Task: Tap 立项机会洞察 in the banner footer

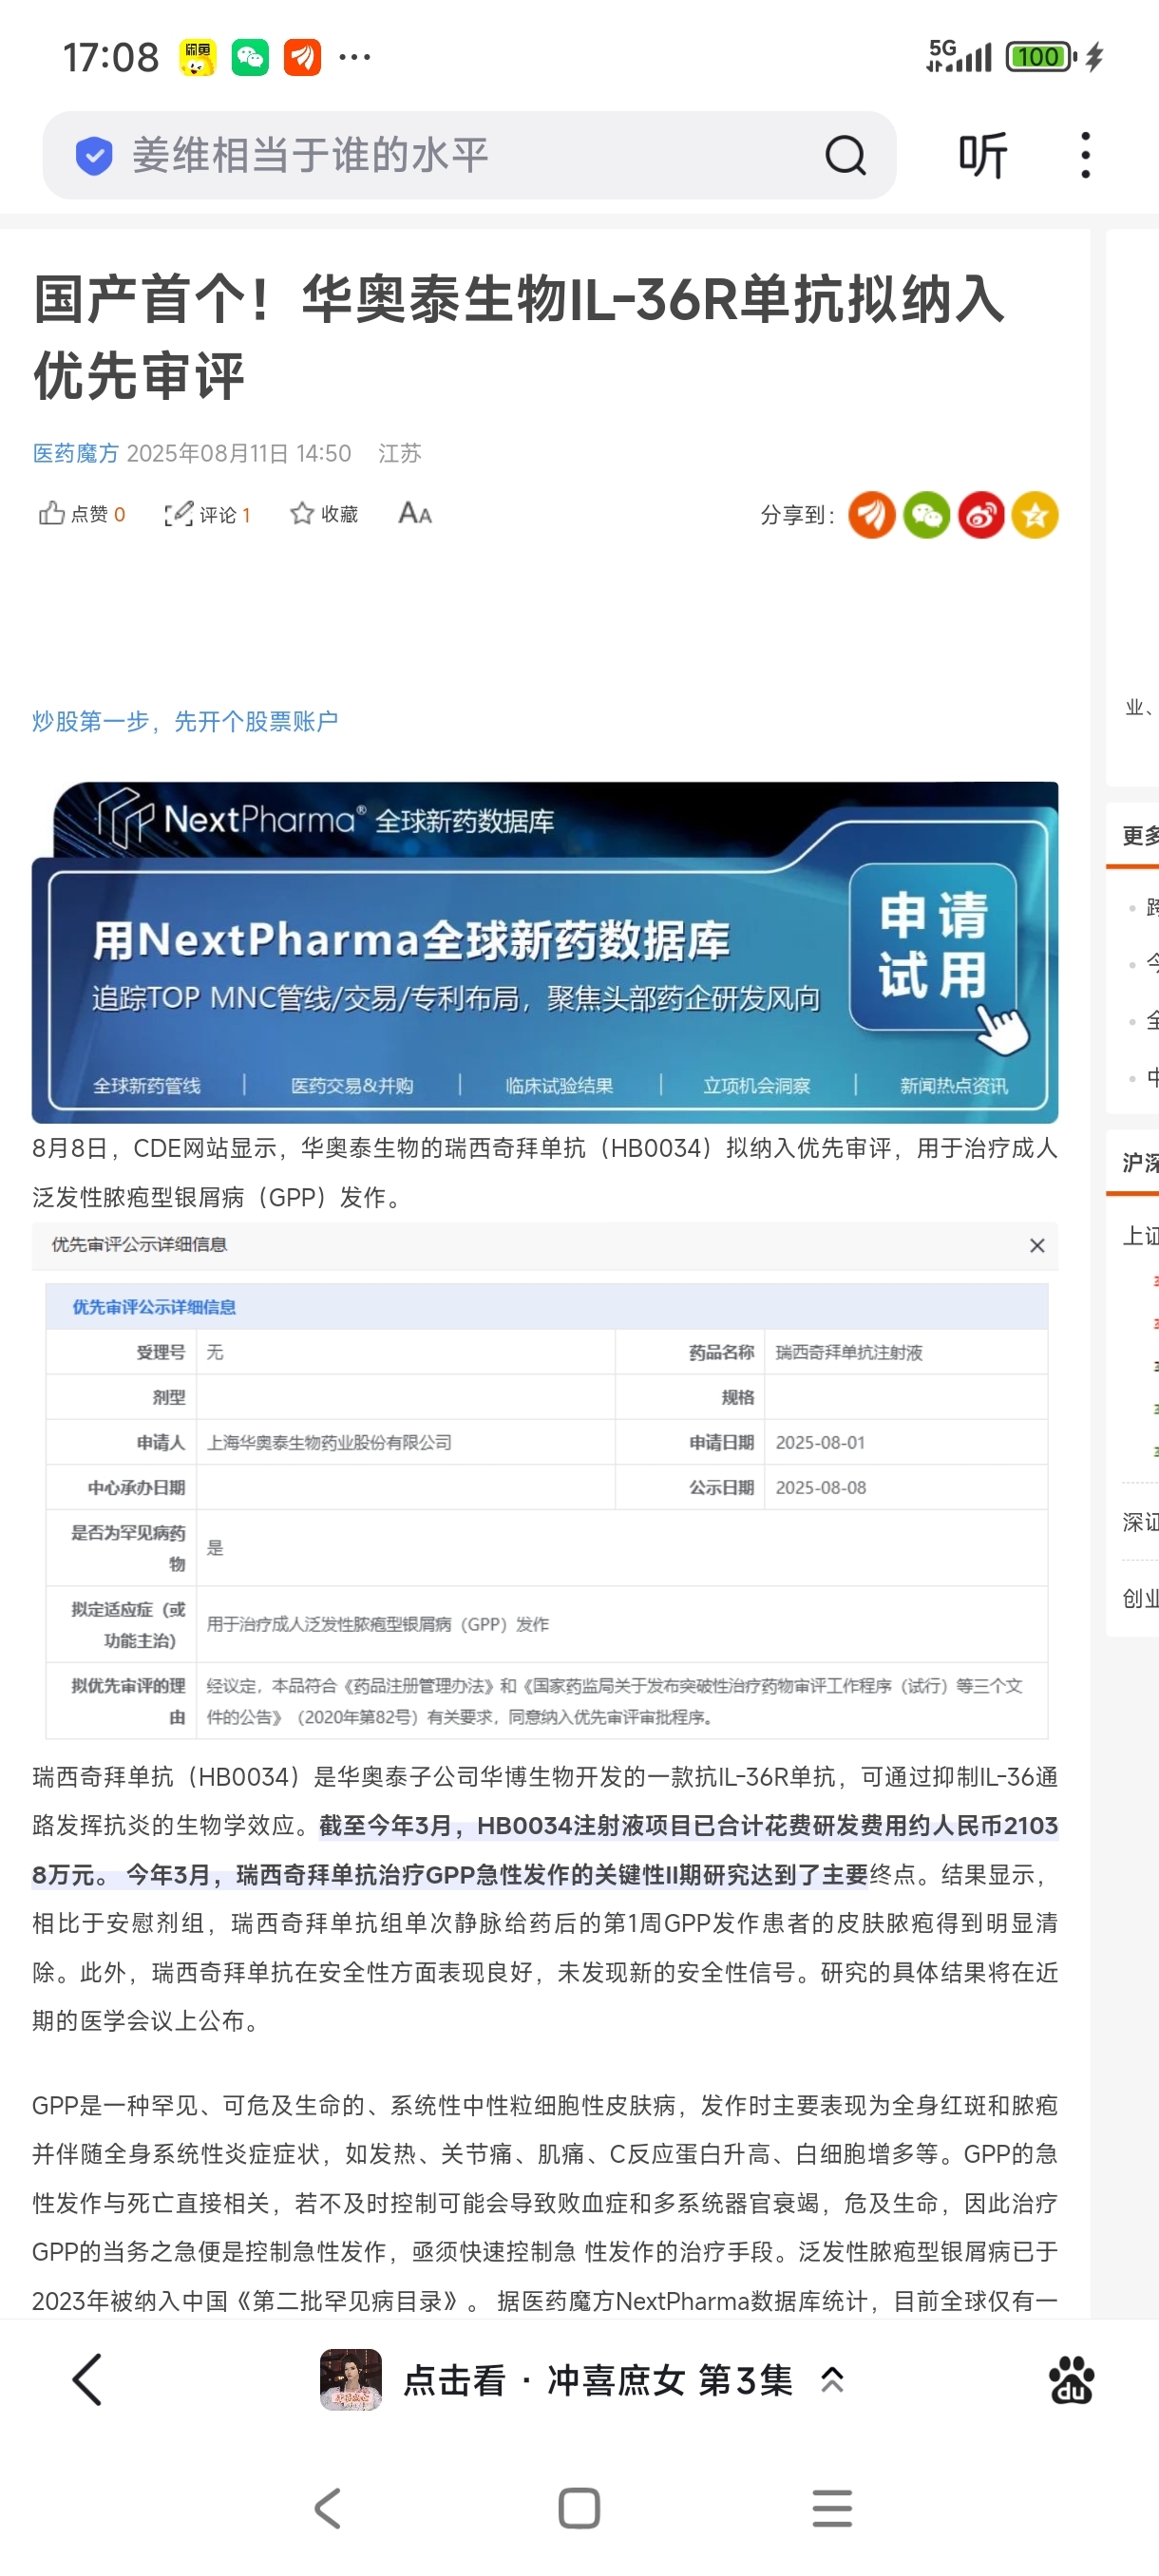Action: coord(756,1085)
